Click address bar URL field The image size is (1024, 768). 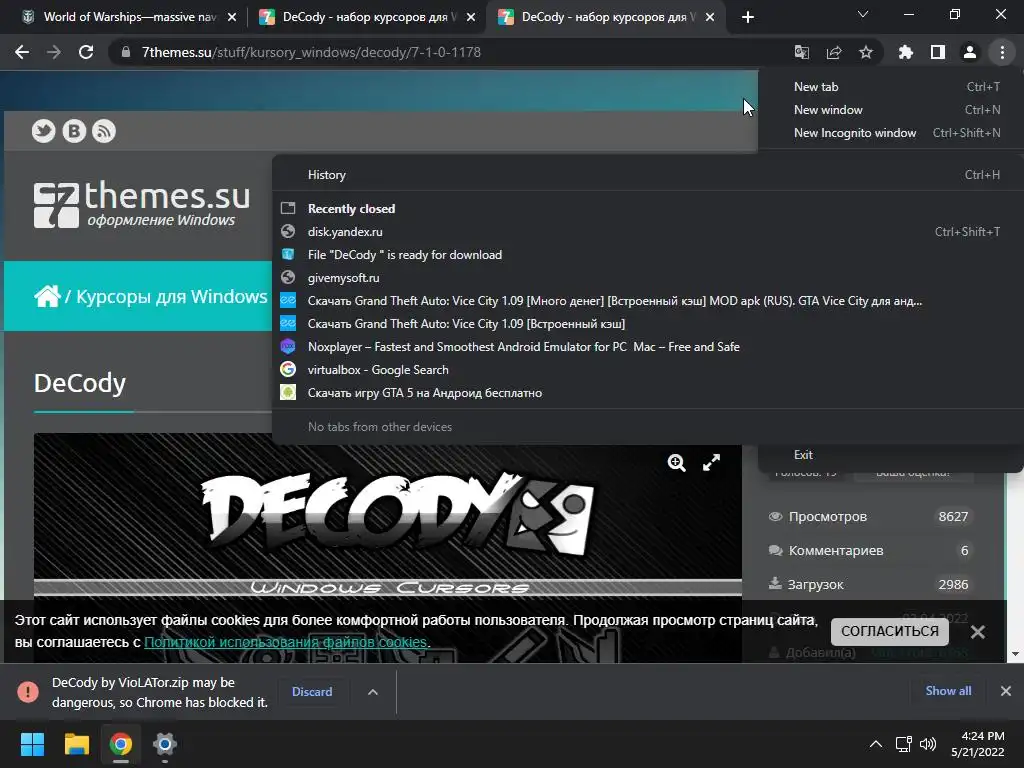[x=451, y=52]
